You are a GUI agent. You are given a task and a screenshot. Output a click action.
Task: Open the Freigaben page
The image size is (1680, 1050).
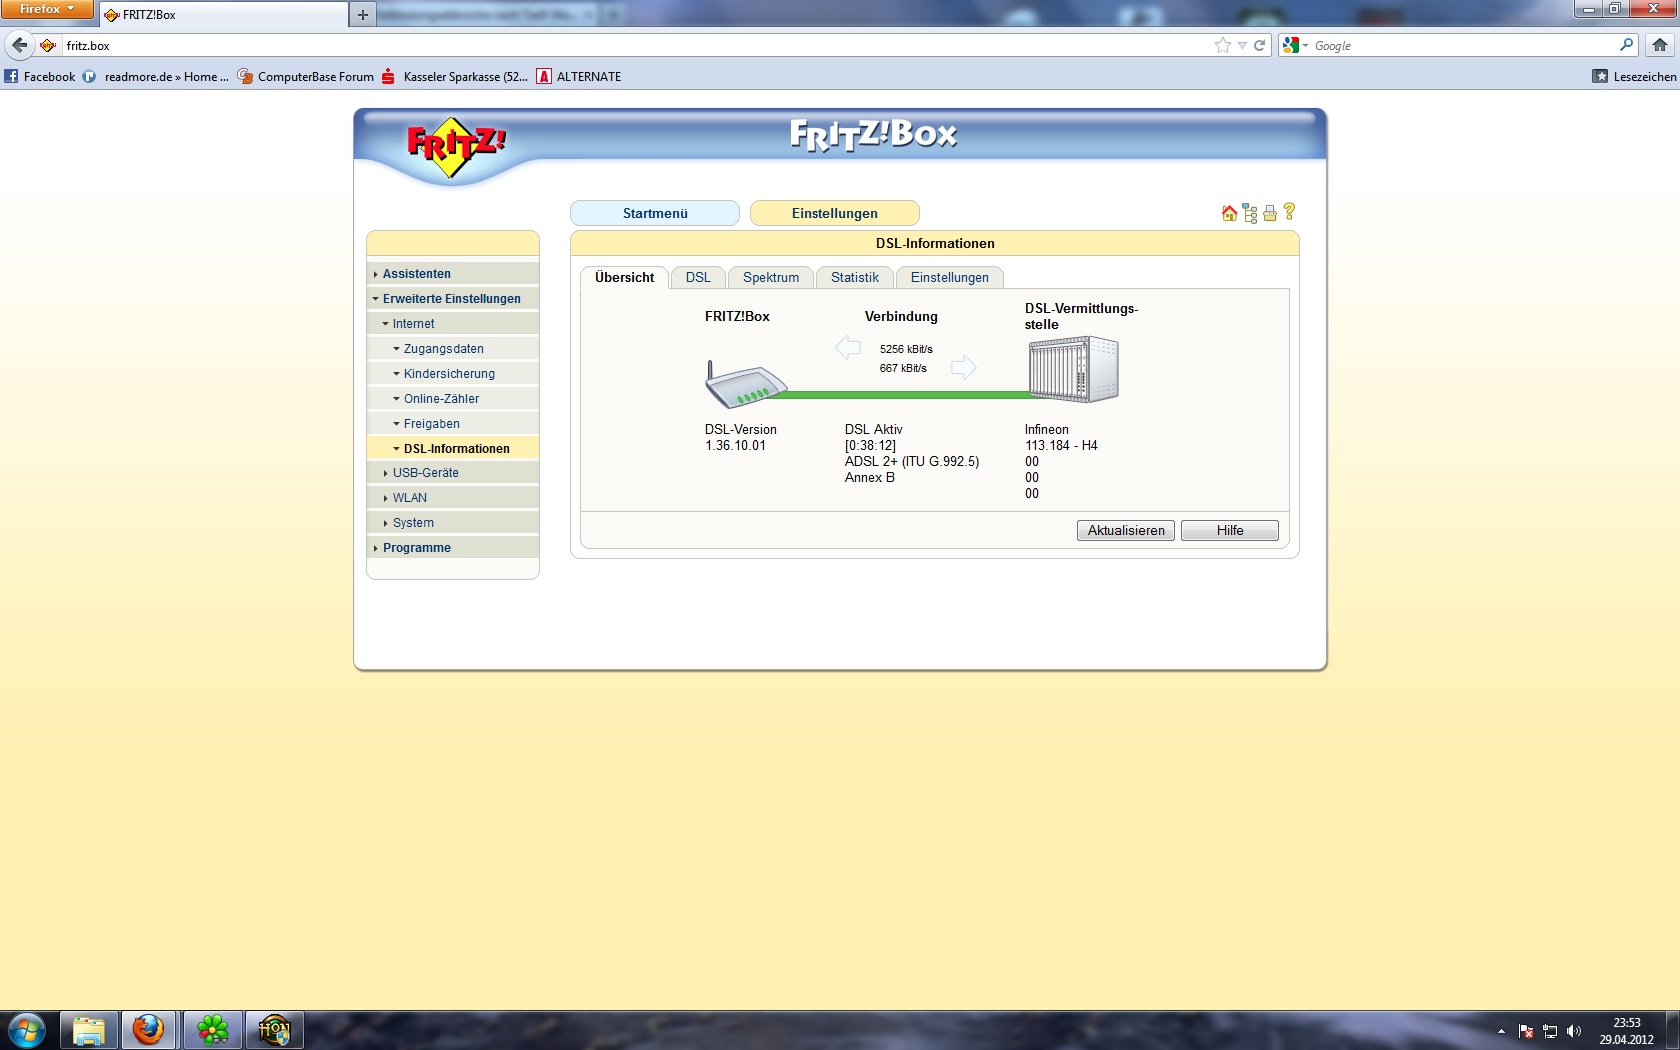453,423
